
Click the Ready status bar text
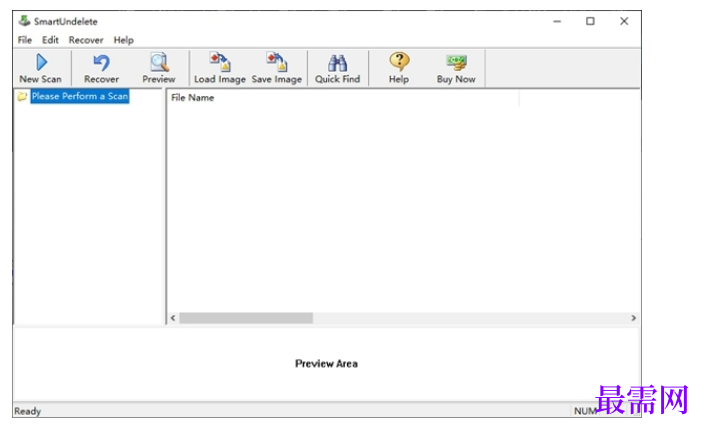[x=28, y=411]
